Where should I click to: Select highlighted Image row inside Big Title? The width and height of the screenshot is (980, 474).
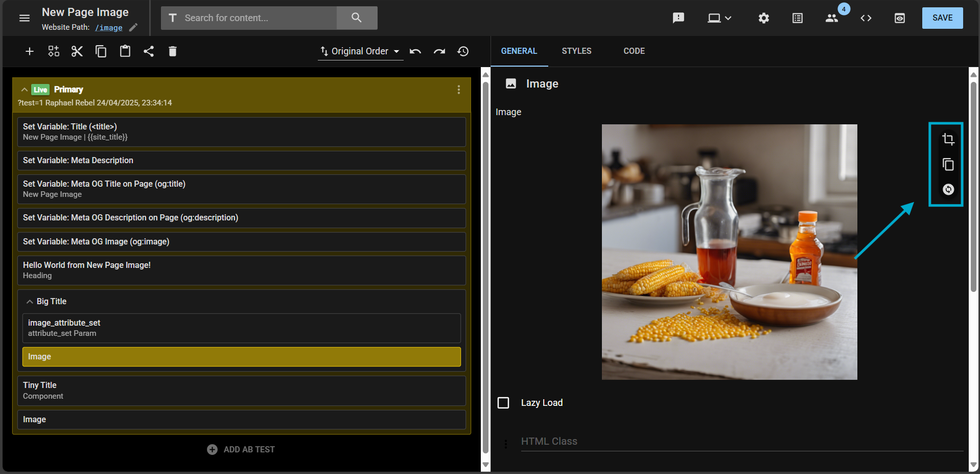(x=244, y=356)
